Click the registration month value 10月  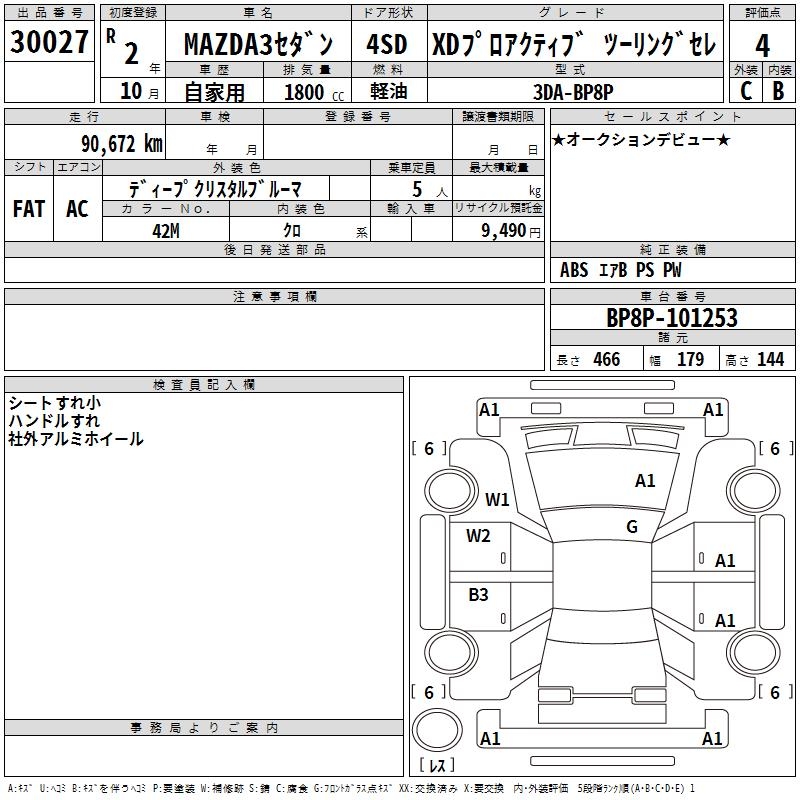(139, 91)
